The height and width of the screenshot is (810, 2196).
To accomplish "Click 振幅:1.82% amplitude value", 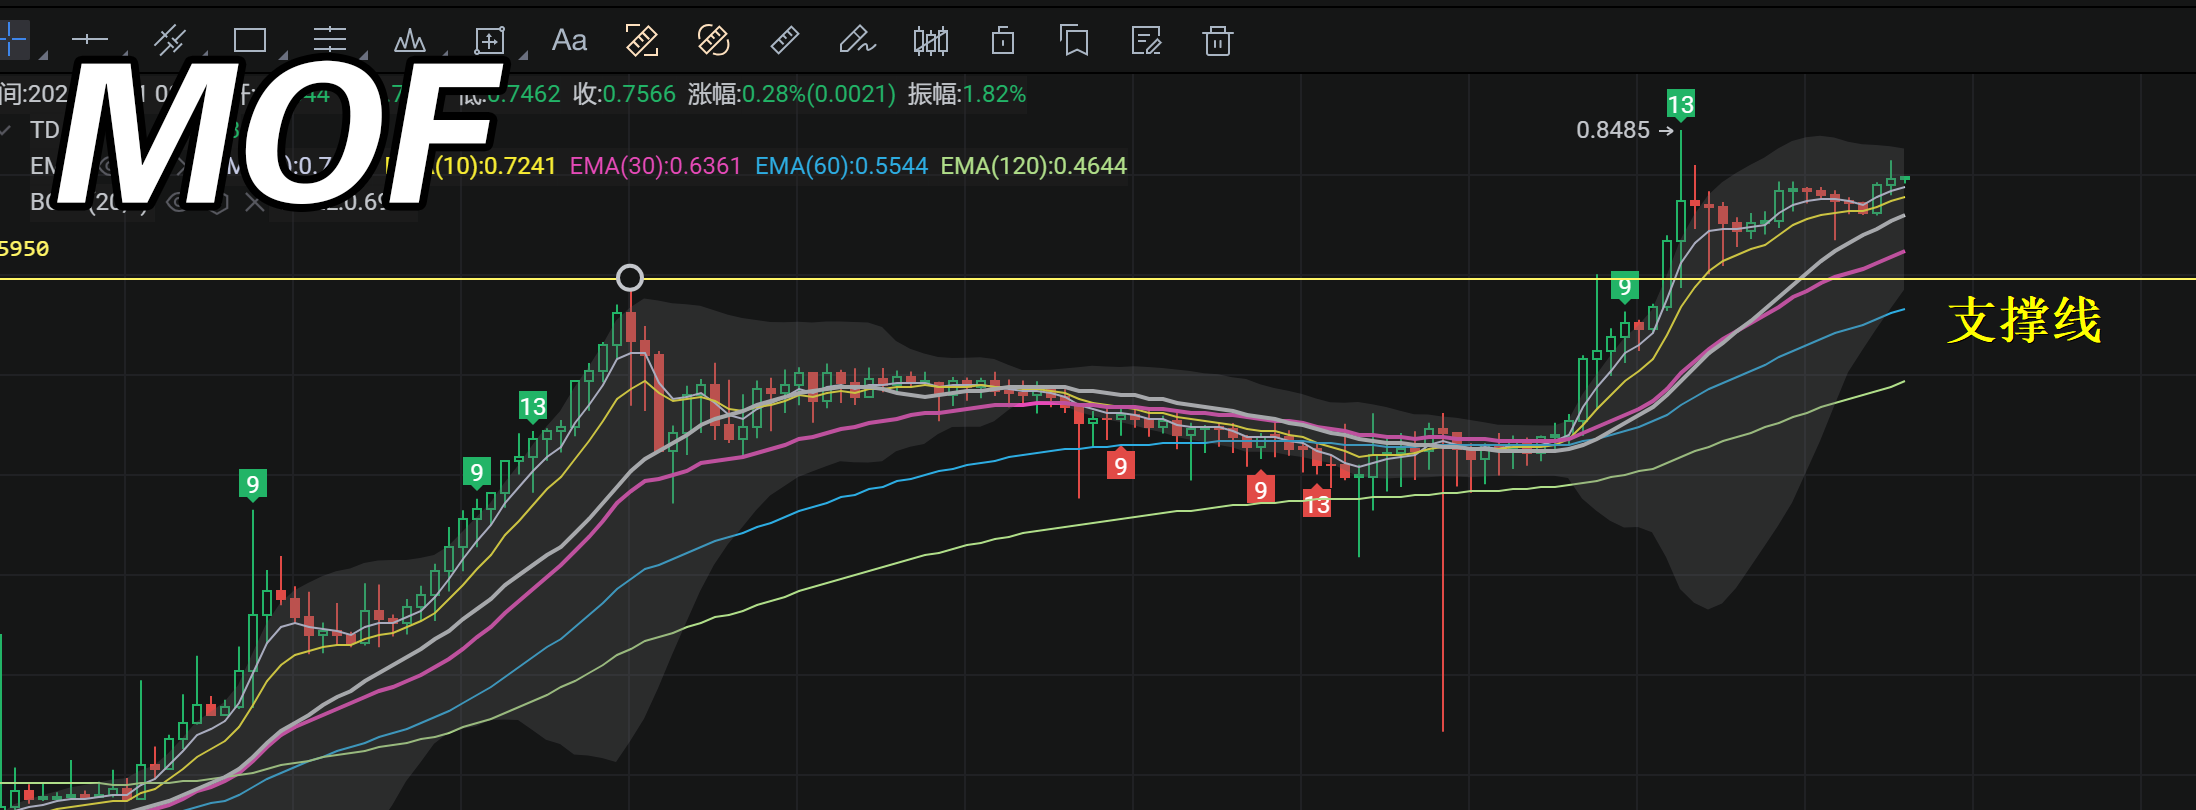I will click(967, 94).
